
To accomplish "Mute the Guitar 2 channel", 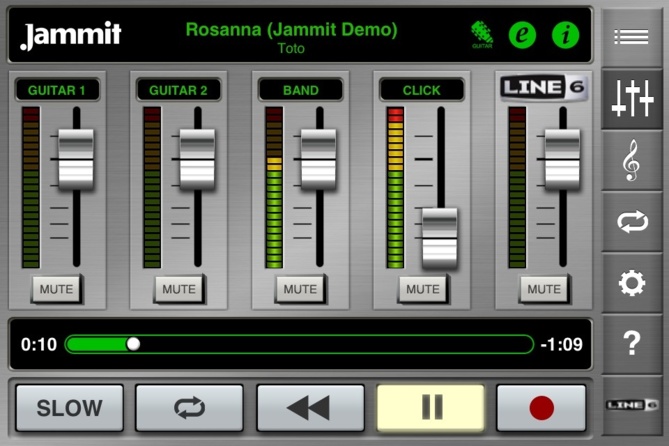I will 179,289.
